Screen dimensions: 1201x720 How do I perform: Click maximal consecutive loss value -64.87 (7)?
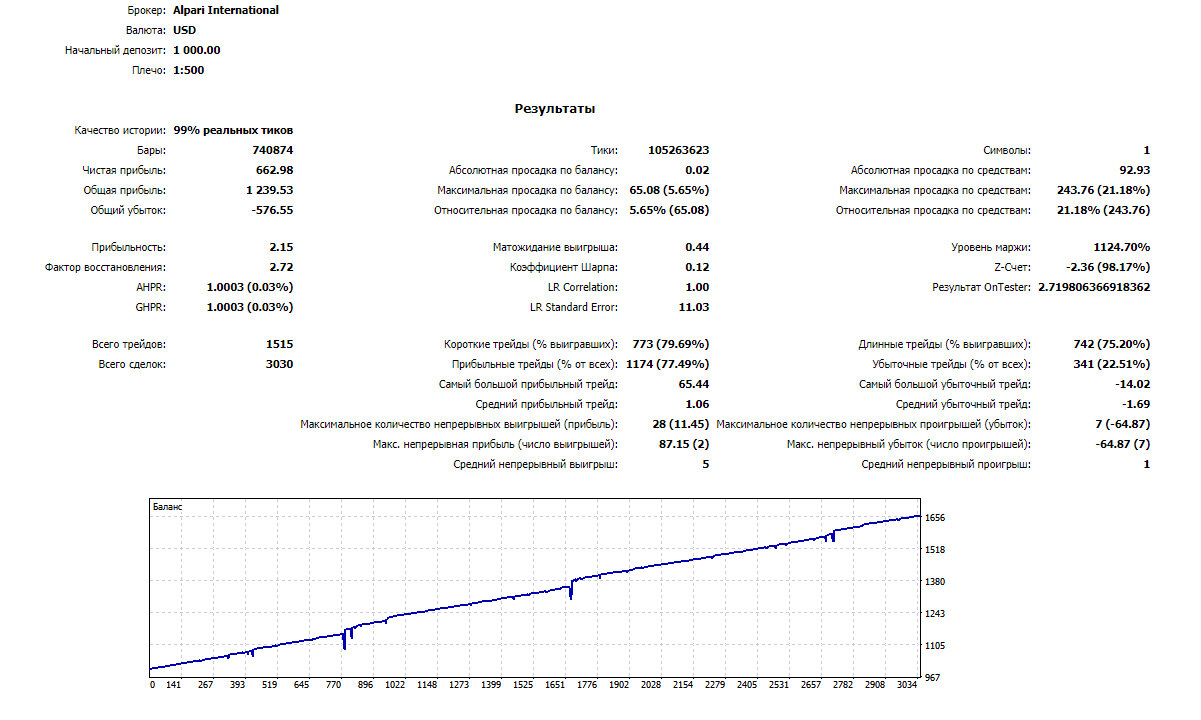[x=1124, y=444]
